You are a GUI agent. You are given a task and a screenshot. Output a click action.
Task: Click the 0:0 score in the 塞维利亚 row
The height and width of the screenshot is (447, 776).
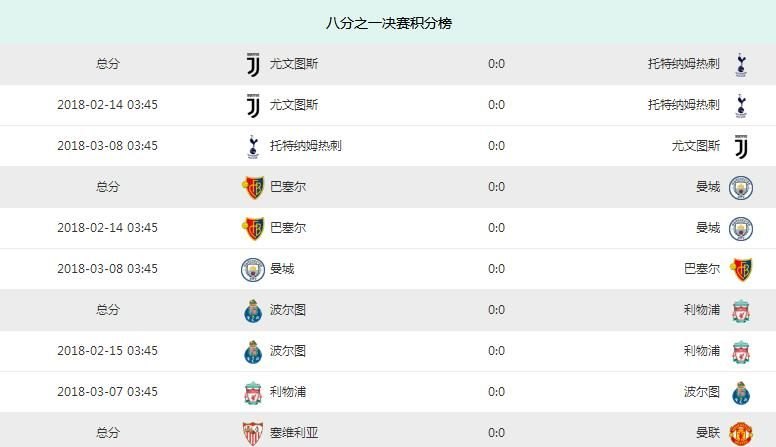(496, 433)
